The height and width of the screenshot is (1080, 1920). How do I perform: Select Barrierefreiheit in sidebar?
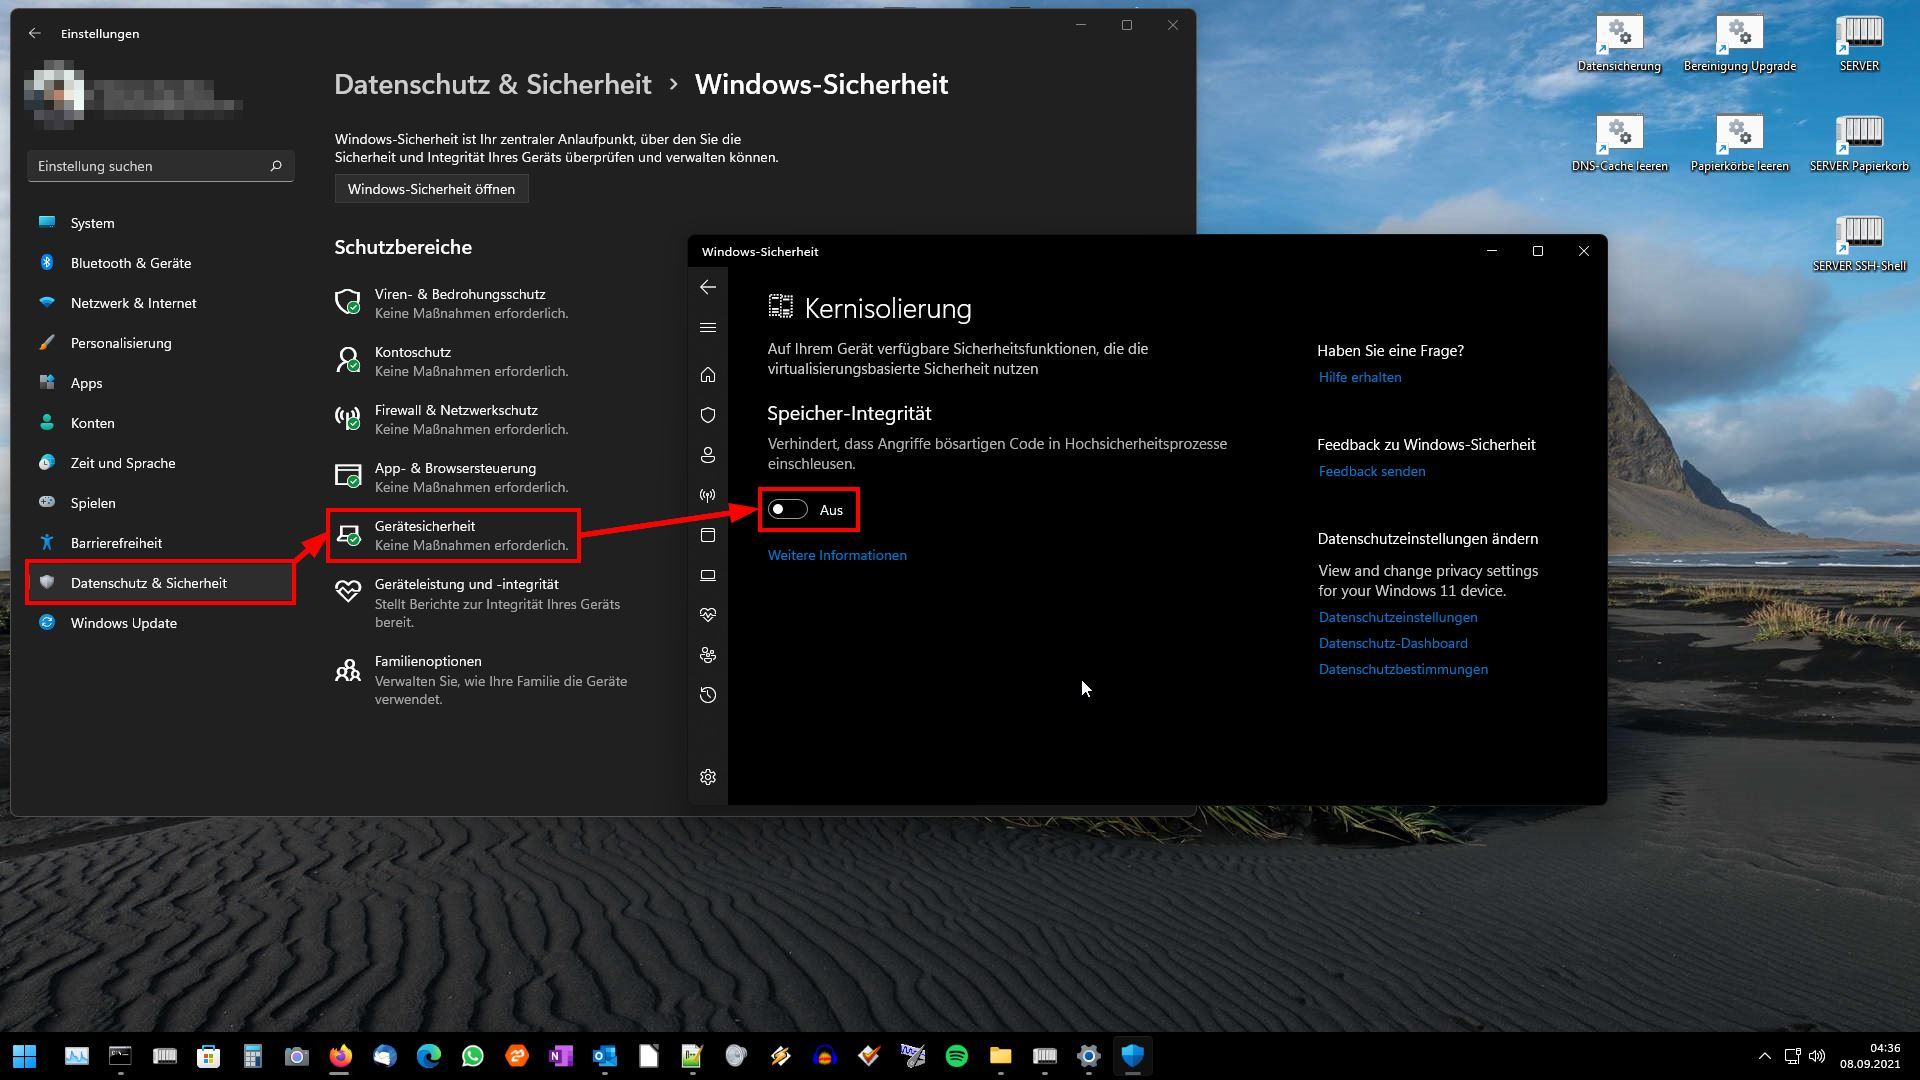(x=160, y=543)
